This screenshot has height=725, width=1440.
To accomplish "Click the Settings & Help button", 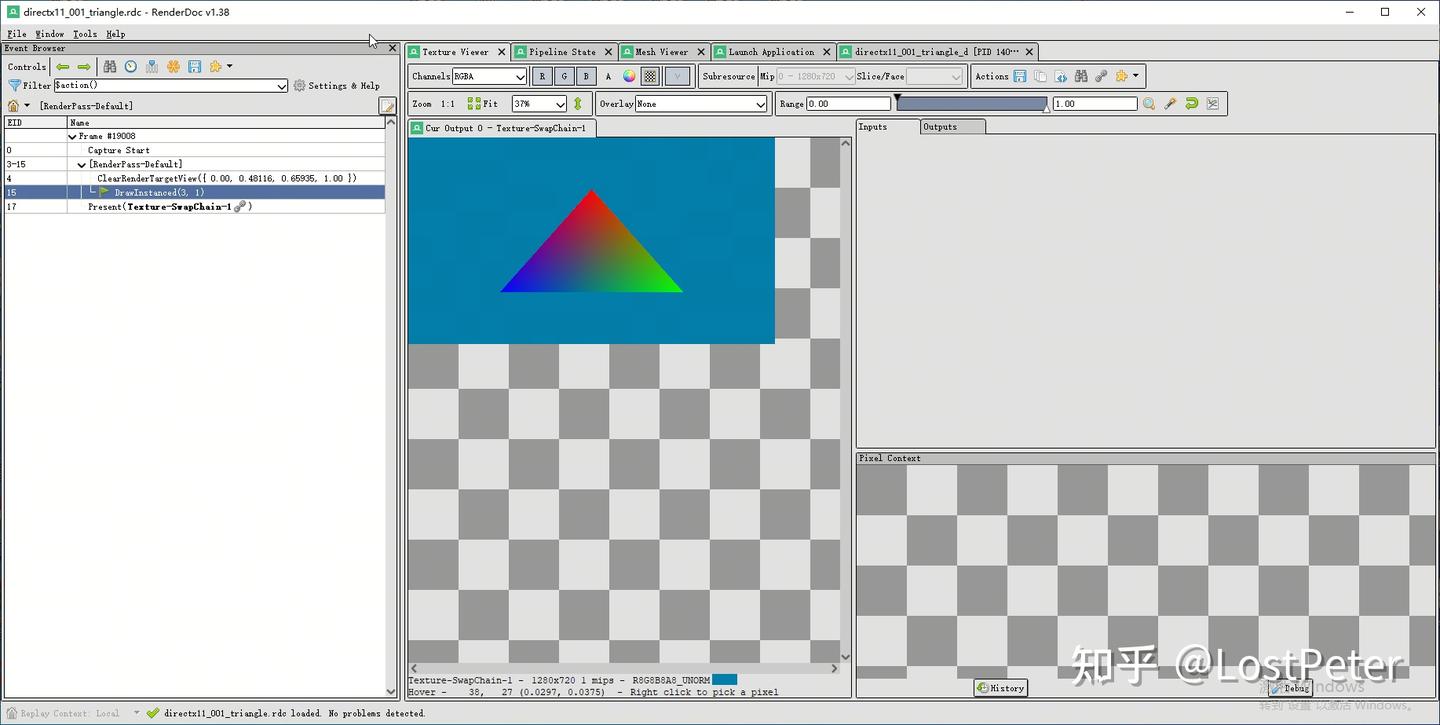I will click(337, 85).
